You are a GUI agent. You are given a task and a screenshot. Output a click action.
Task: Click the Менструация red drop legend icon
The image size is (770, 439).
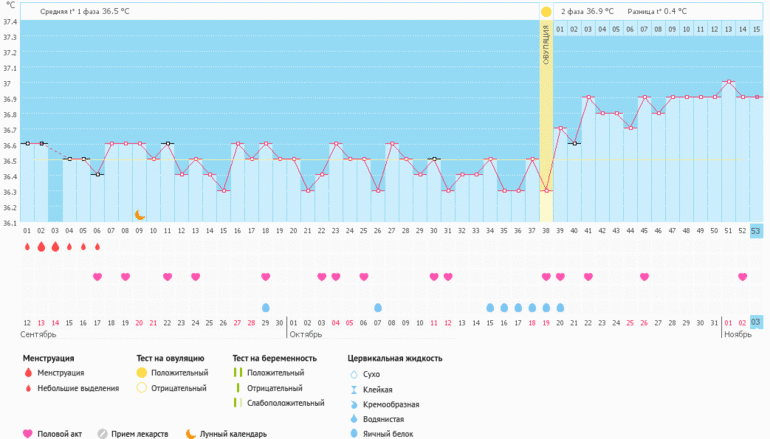pos(27,373)
